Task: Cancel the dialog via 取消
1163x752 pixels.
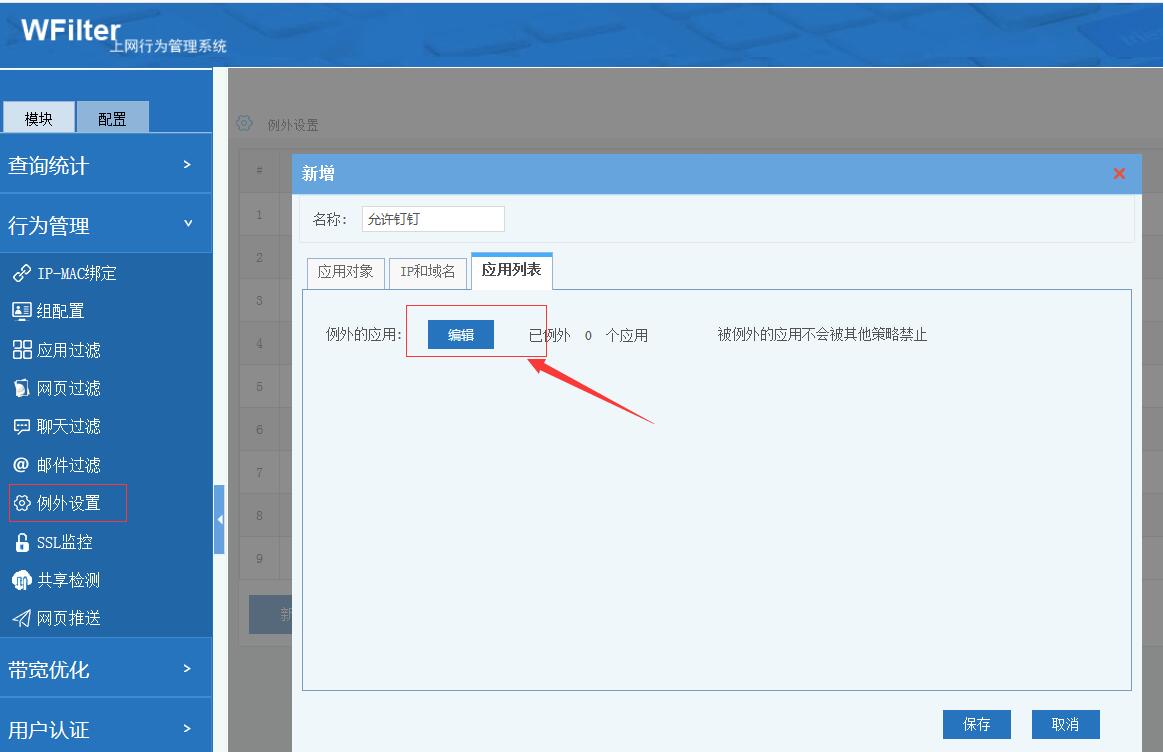Action: click(x=1065, y=724)
